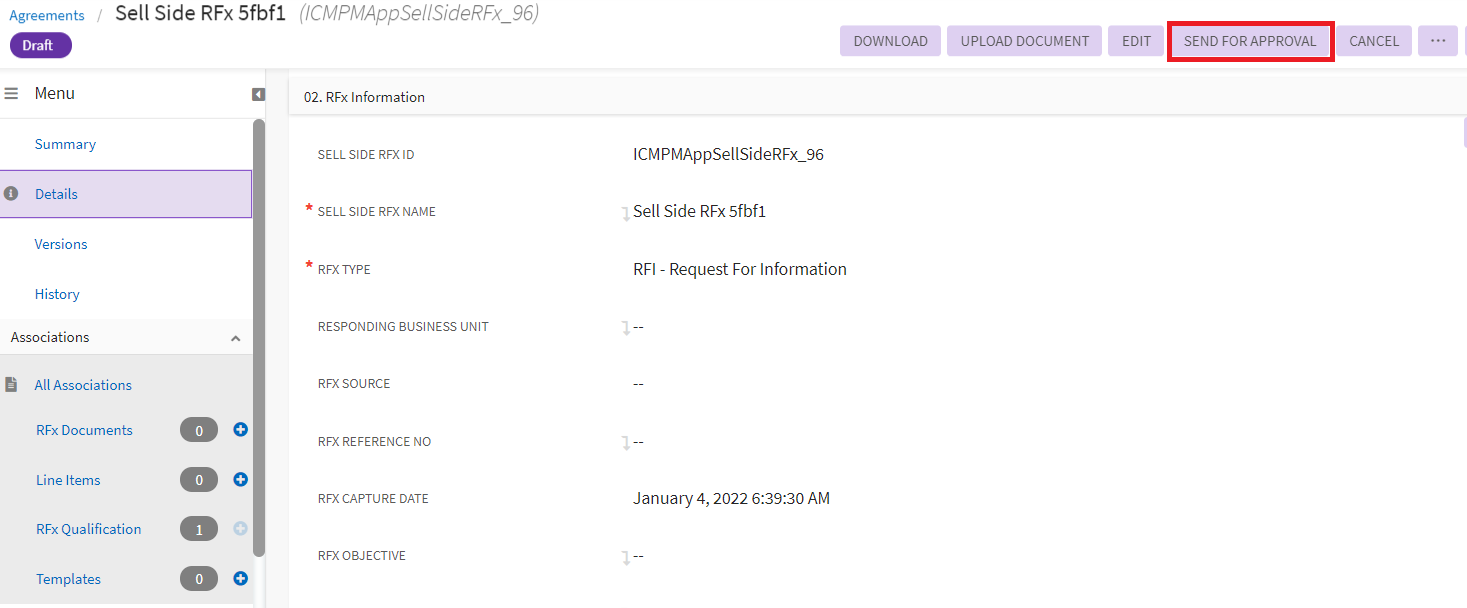Click the hamburger Menu icon
The height and width of the screenshot is (608, 1467).
[11, 93]
